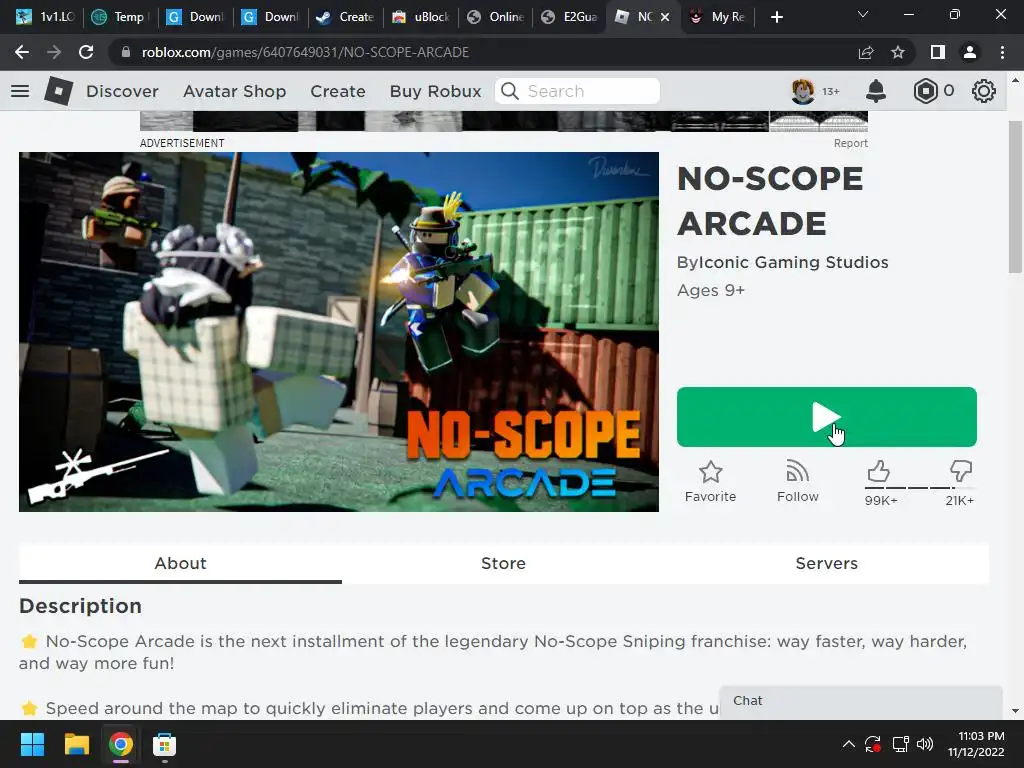Expand the tab search dropdown arrow
This screenshot has height=768, width=1024.
coord(863,14)
